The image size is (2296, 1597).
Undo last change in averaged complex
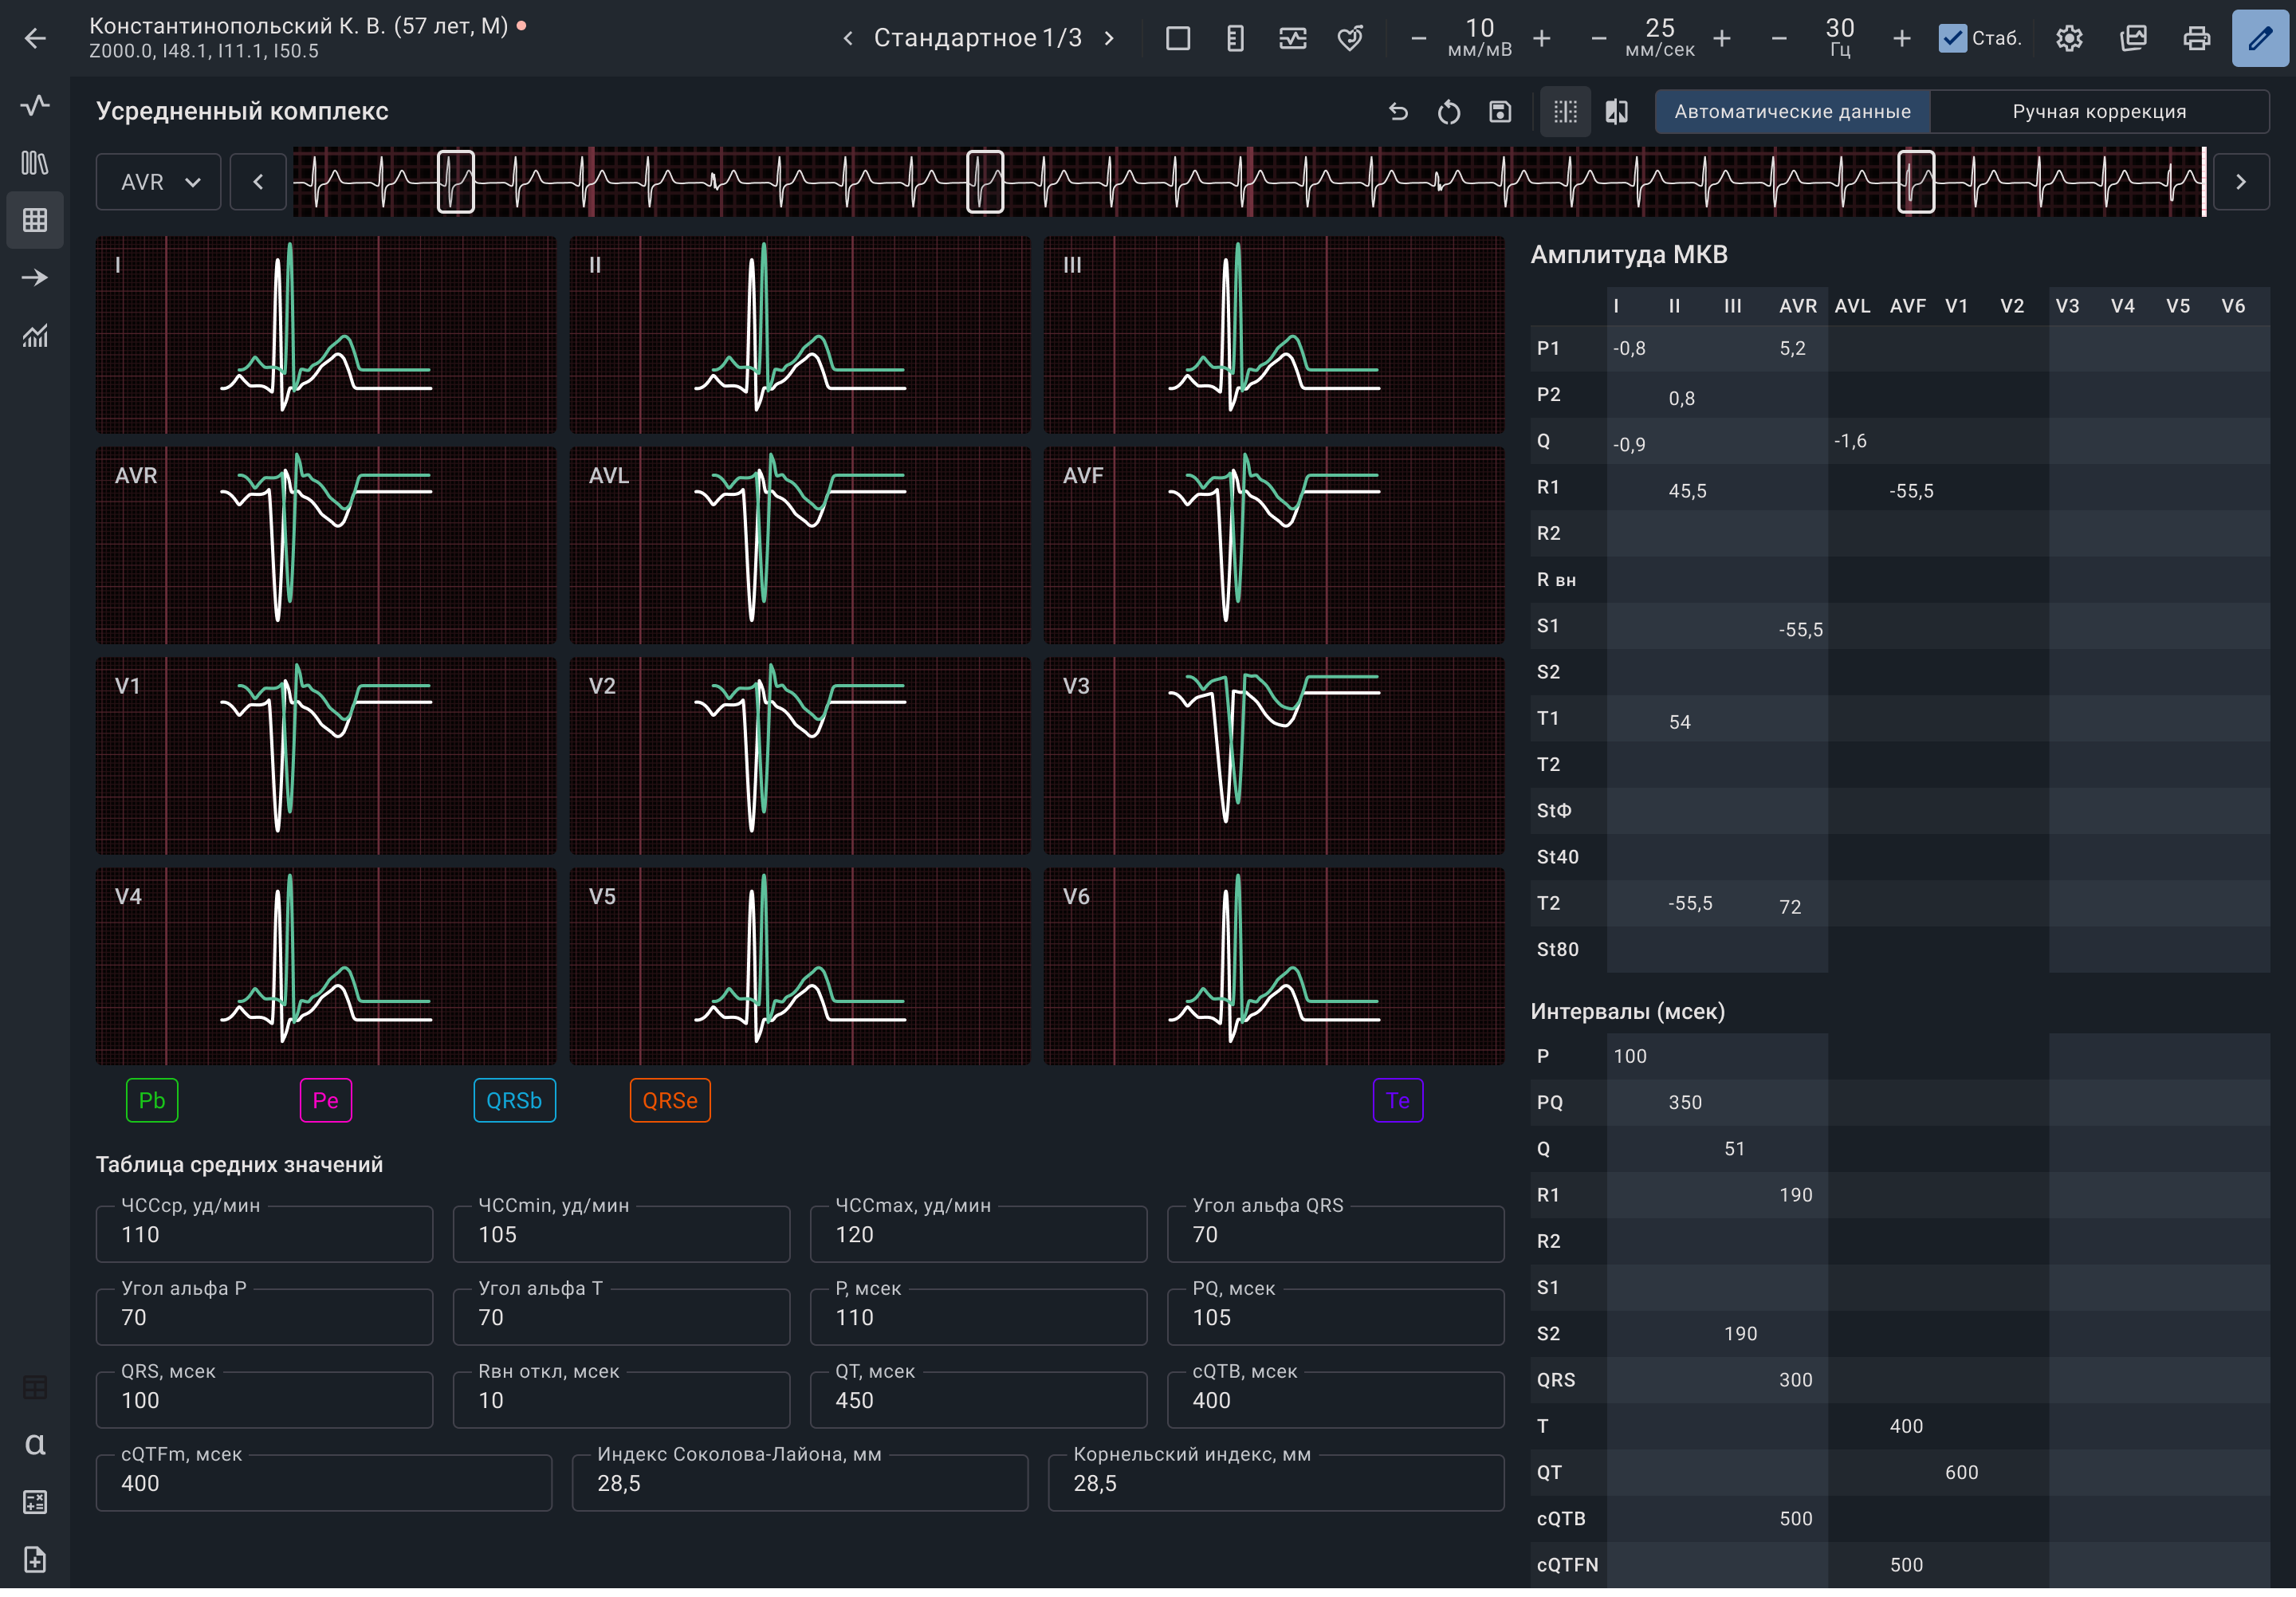pyautogui.click(x=1398, y=112)
